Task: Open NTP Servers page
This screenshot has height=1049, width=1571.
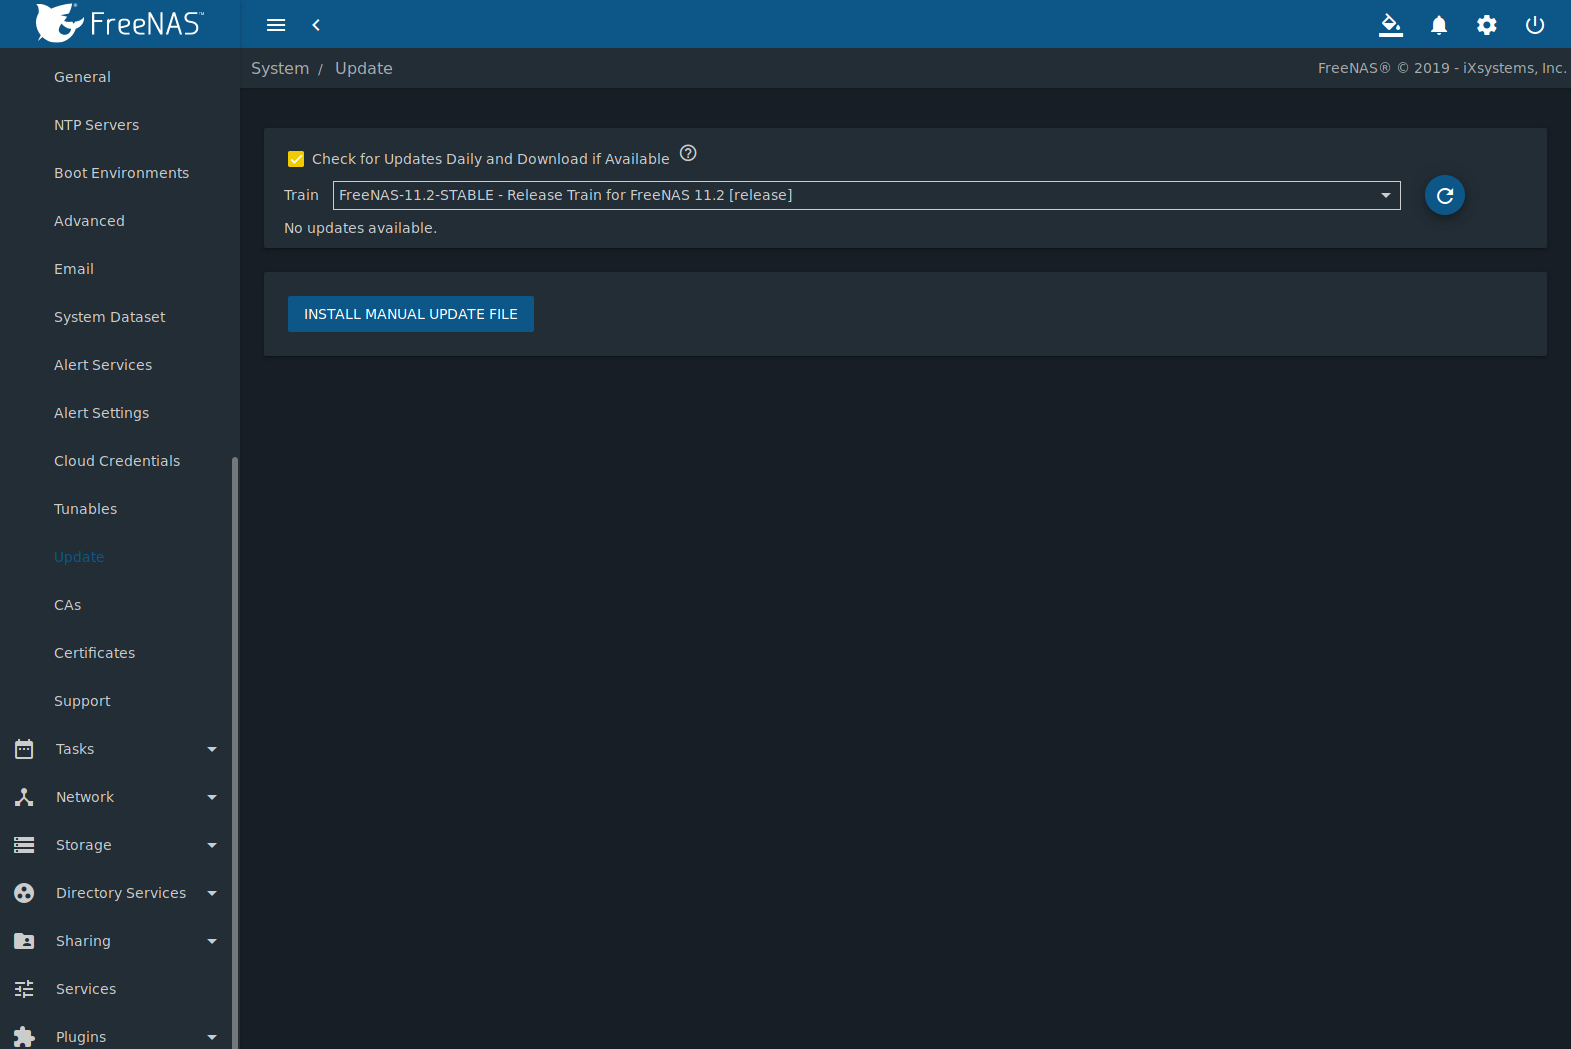Action: coord(96,125)
